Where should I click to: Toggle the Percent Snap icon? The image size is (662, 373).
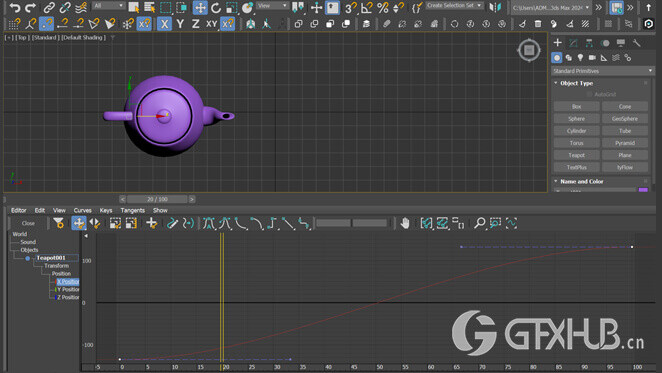tap(383, 8)
